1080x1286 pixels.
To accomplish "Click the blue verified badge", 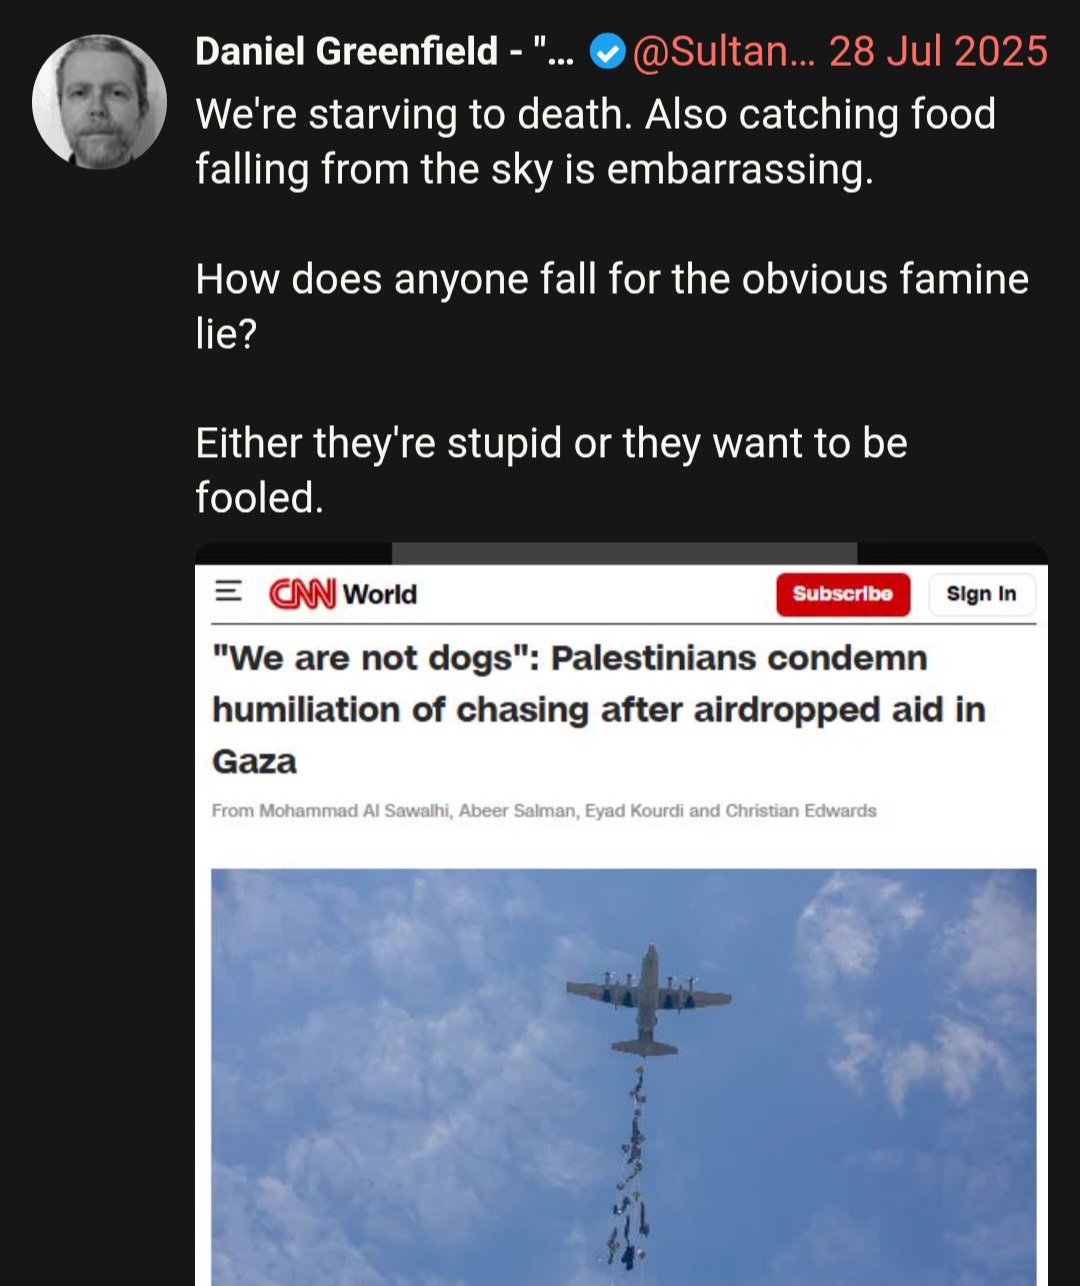I will coord(607,51).
